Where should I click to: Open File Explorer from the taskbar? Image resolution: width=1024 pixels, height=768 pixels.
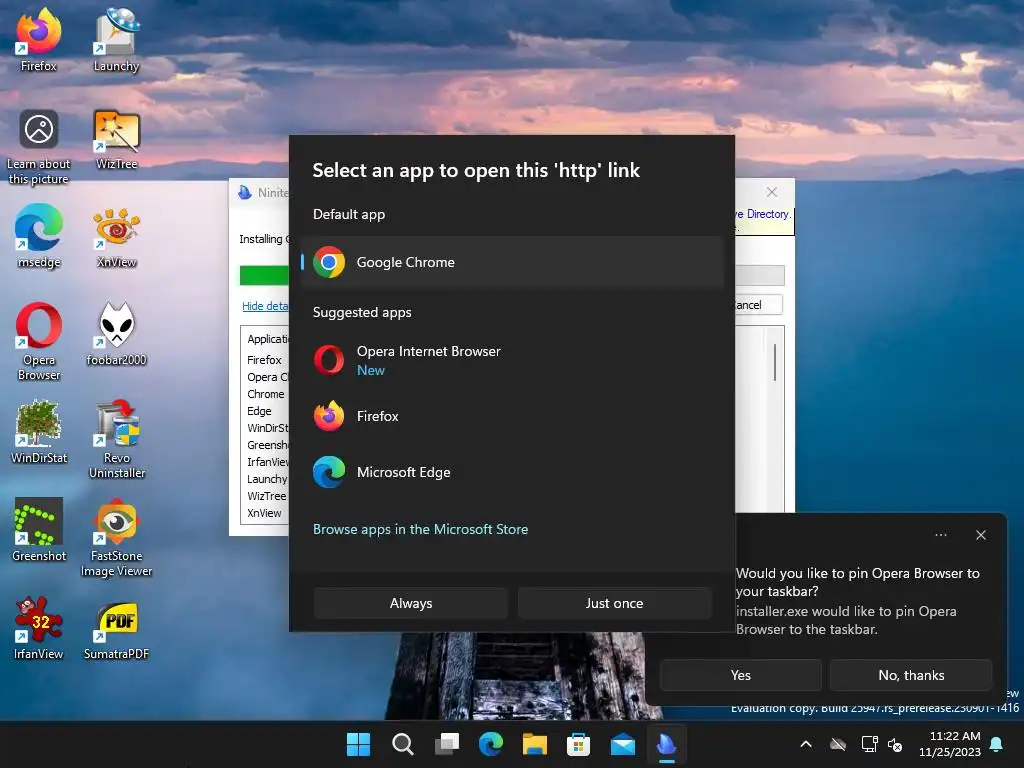(535, 744)
